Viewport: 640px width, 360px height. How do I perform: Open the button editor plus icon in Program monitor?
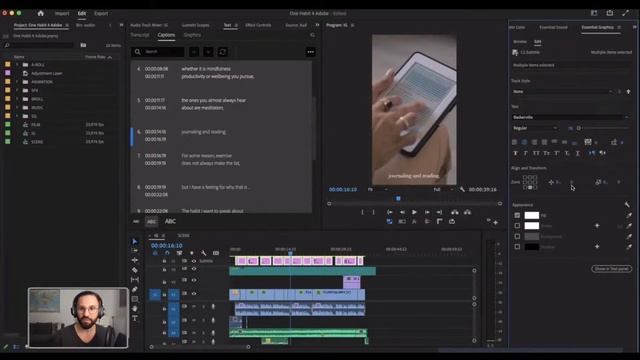(x=496, y=222)
